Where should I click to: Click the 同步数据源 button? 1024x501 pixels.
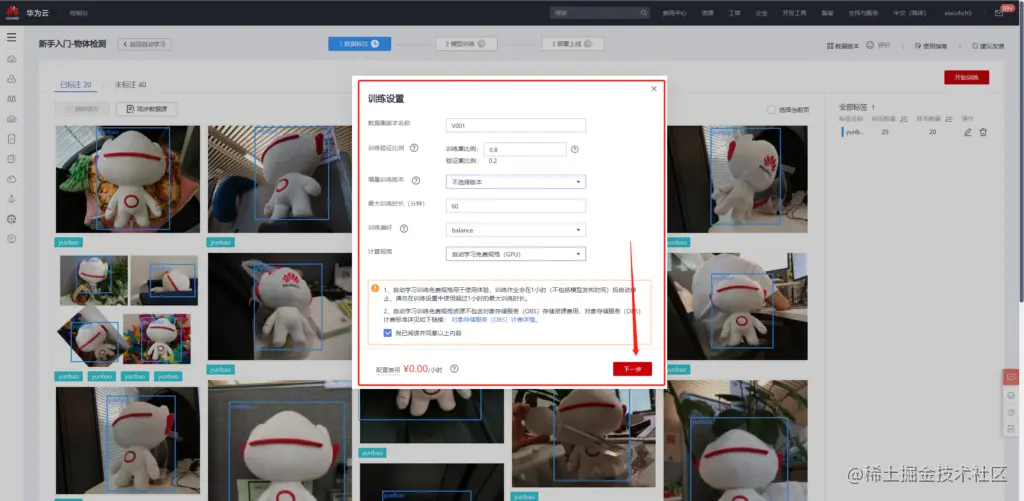[x=147, y=109]
